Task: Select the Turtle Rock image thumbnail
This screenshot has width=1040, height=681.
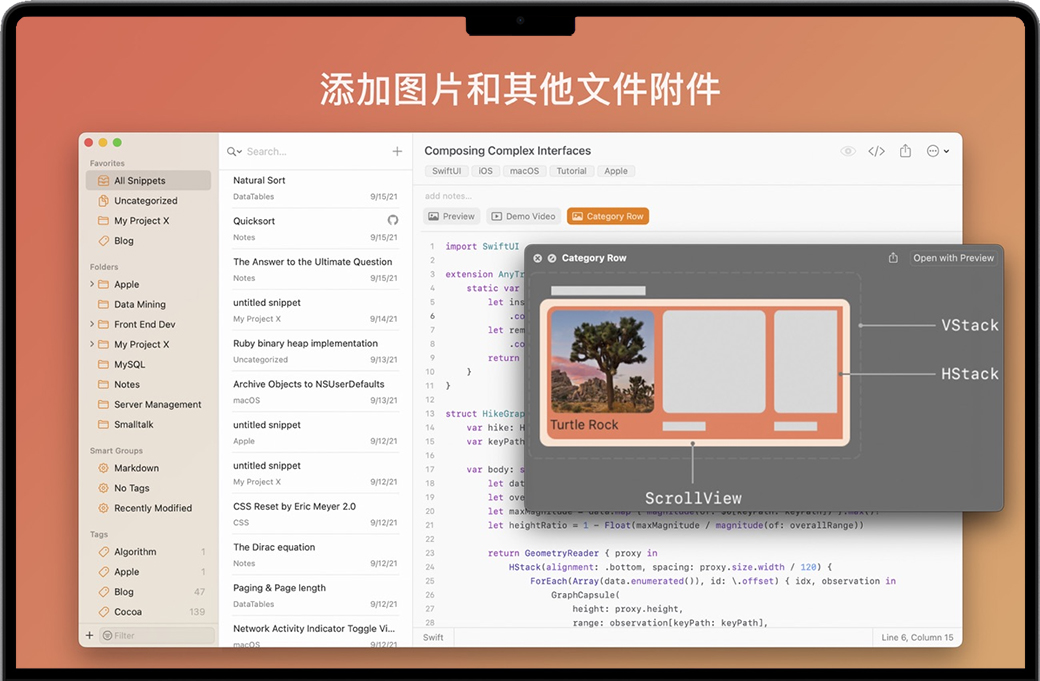Action: click(x=602, y=362)
